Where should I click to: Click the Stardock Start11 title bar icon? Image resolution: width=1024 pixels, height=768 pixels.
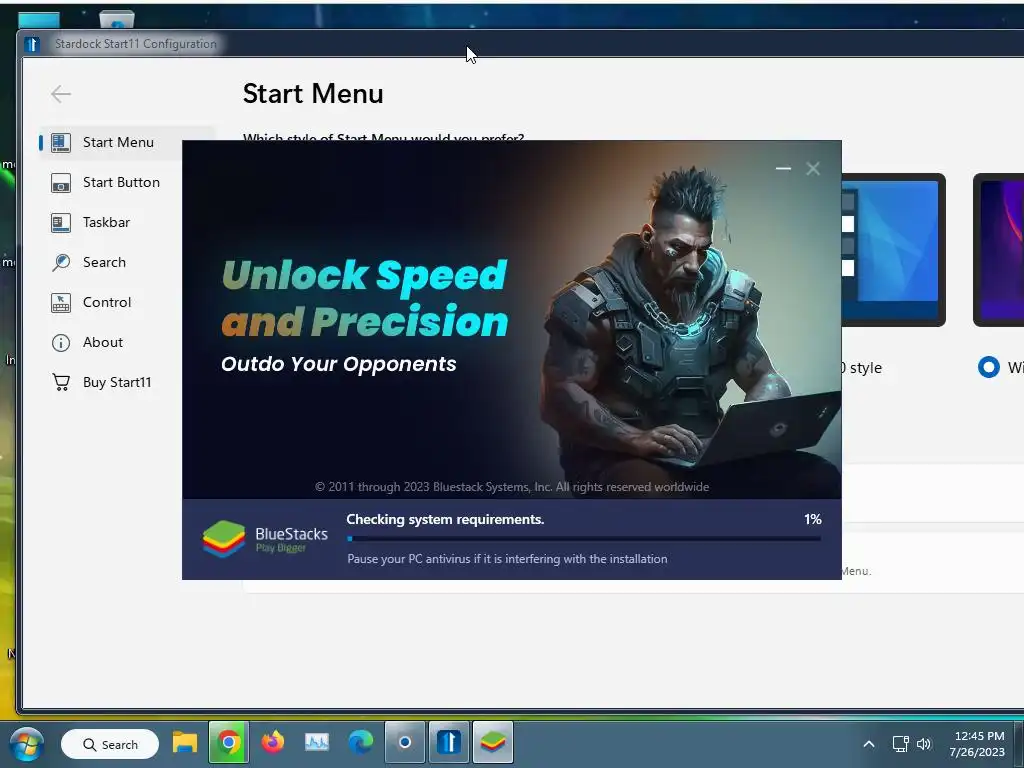point(32,44)
